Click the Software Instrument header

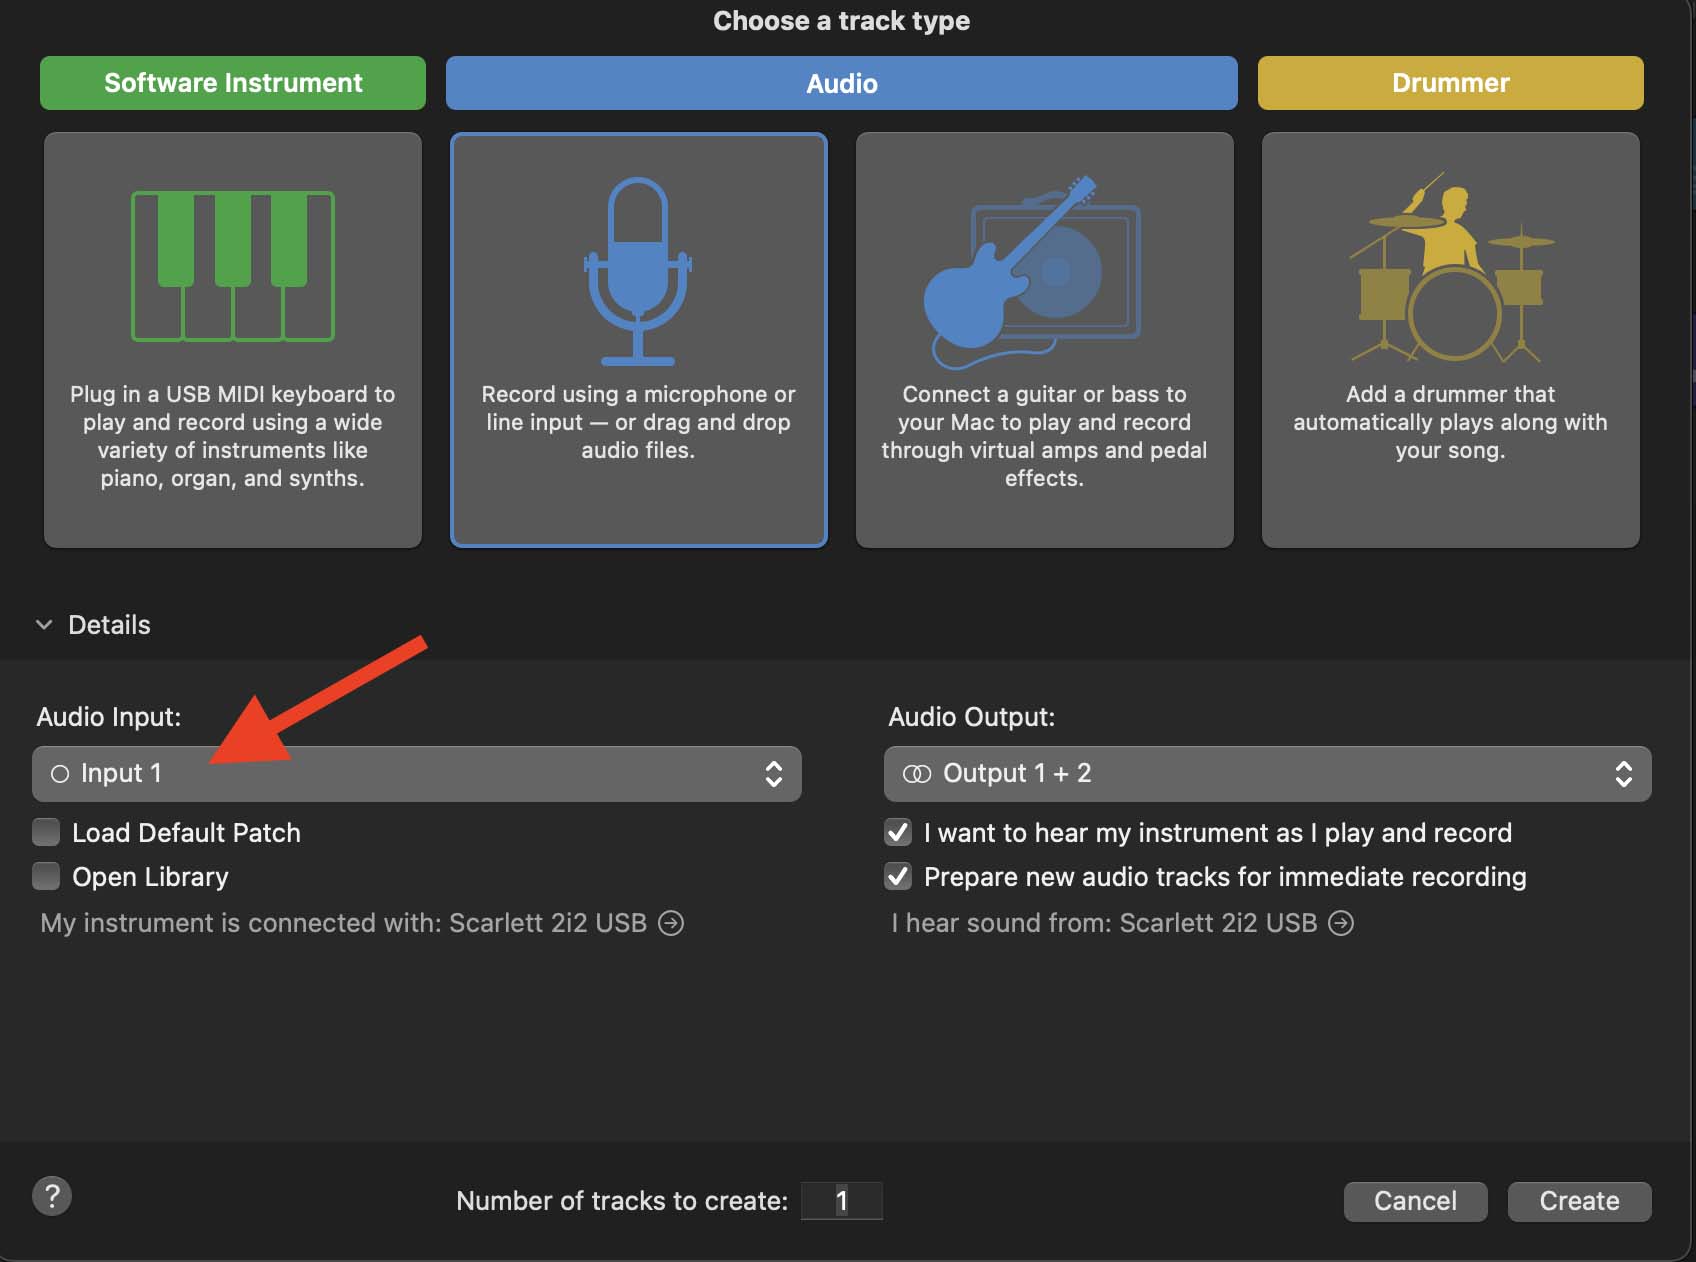click(x=233, y=83)
